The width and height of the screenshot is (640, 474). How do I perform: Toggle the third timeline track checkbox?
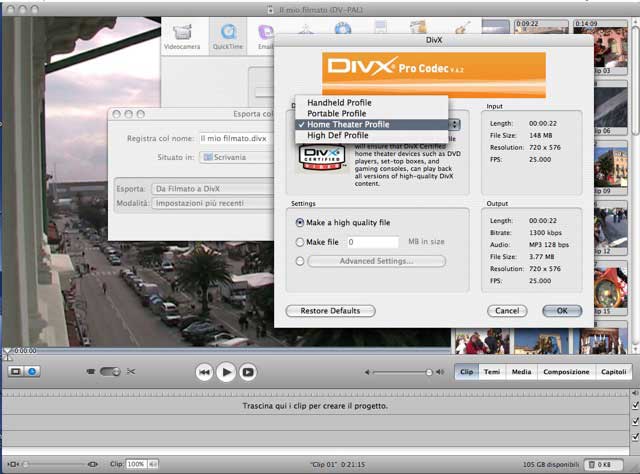(636, 437)
